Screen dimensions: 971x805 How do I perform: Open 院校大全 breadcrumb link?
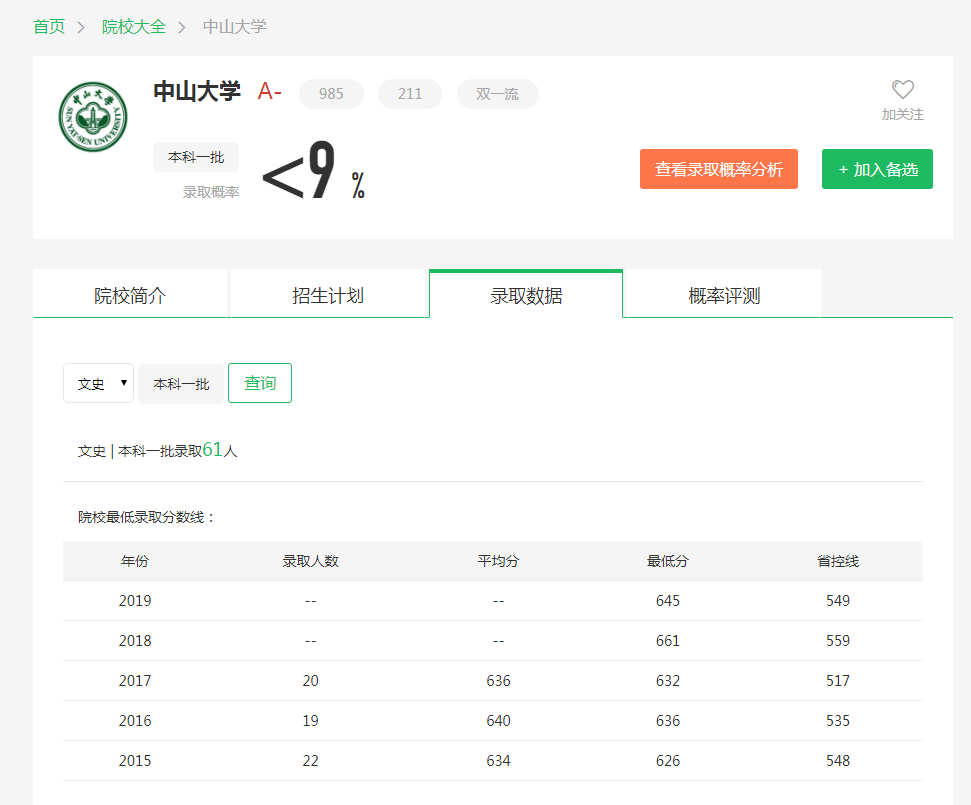134,27
